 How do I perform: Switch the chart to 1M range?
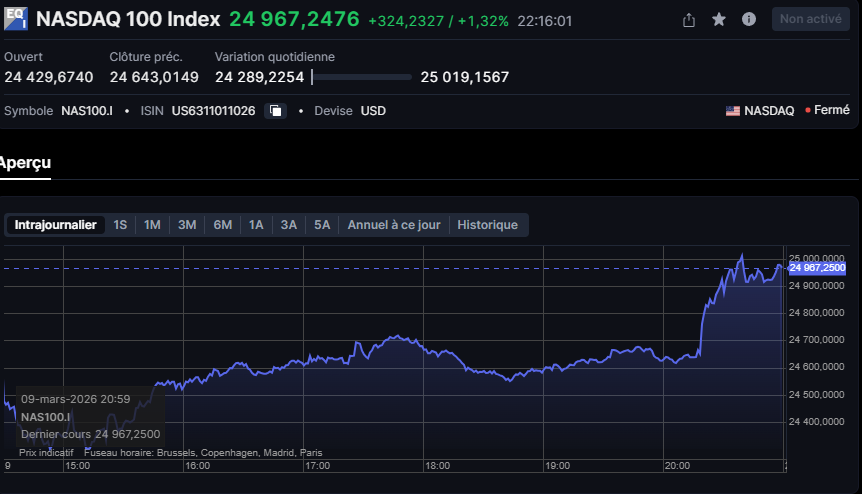[152, 225]
